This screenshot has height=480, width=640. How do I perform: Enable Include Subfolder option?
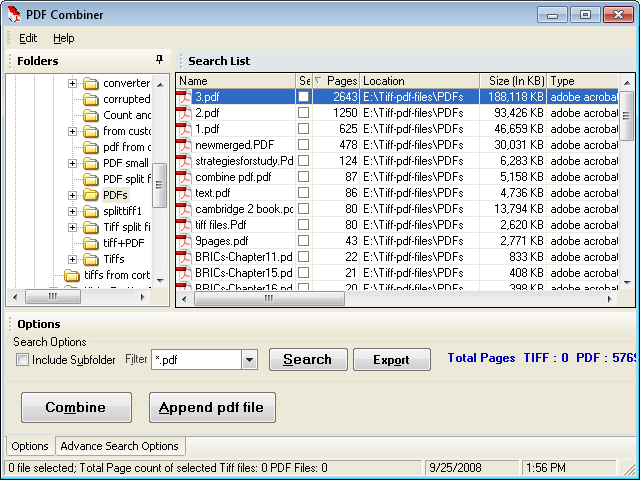coord(22,360)
